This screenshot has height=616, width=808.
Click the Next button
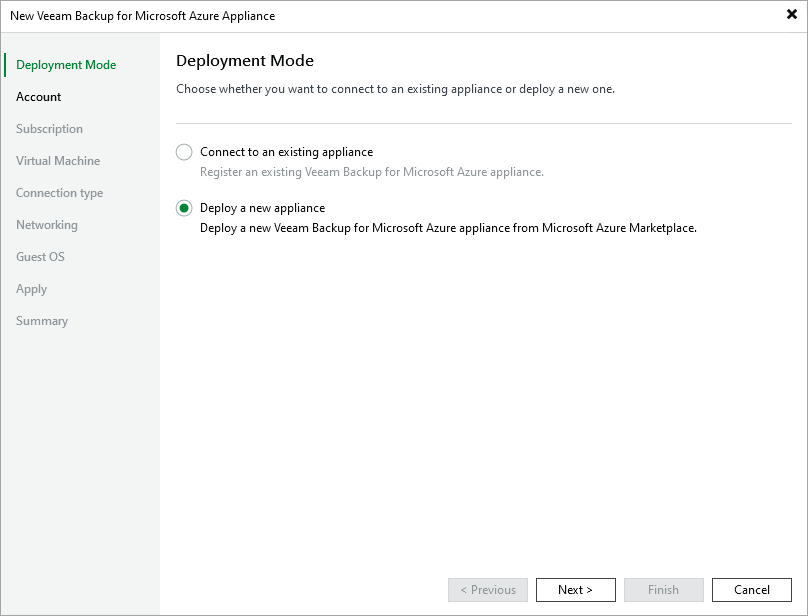tap(576, 590)
